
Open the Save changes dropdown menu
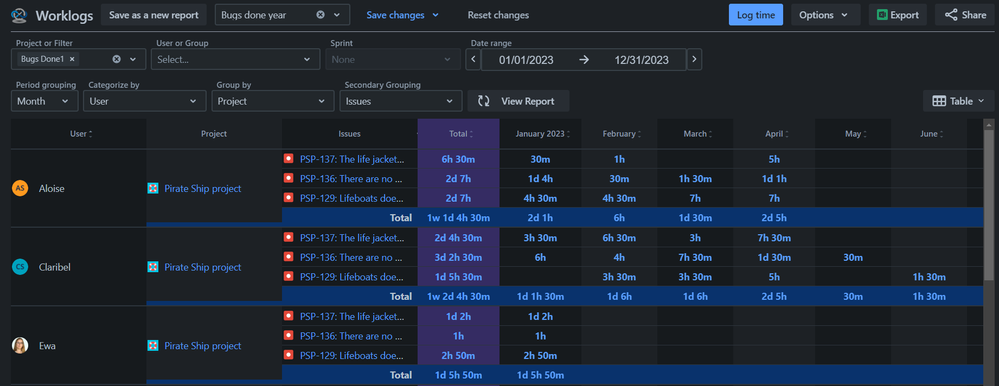(403, 15)
